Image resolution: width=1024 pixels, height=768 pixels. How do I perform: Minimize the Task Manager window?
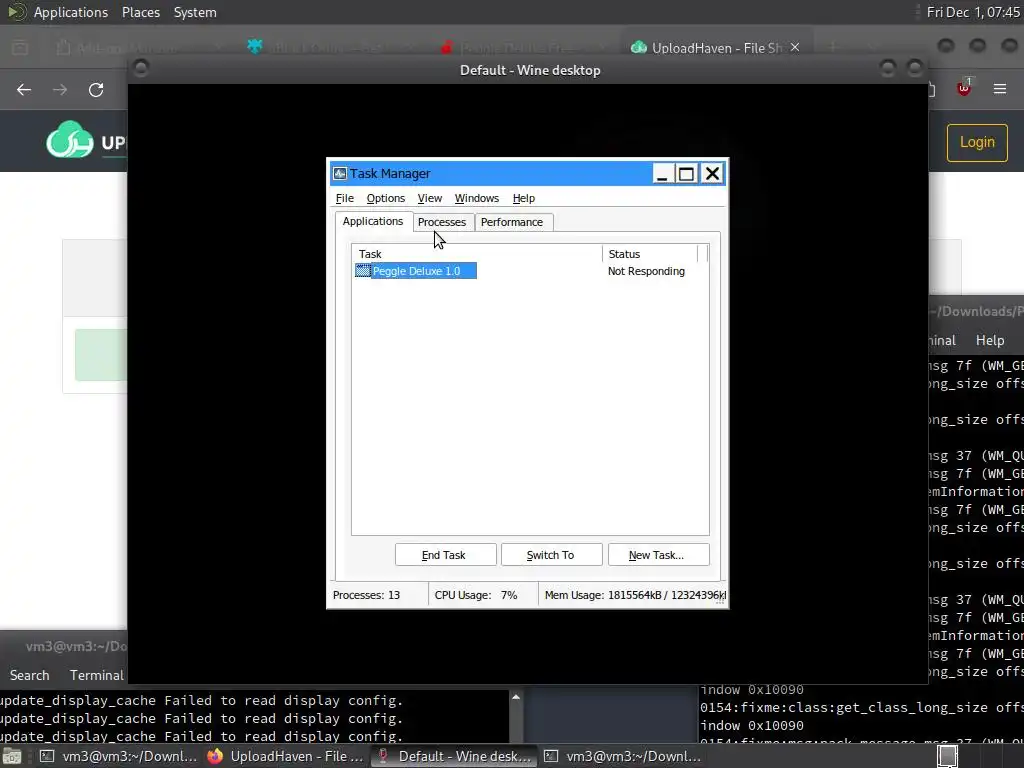[x=662, y=173]
